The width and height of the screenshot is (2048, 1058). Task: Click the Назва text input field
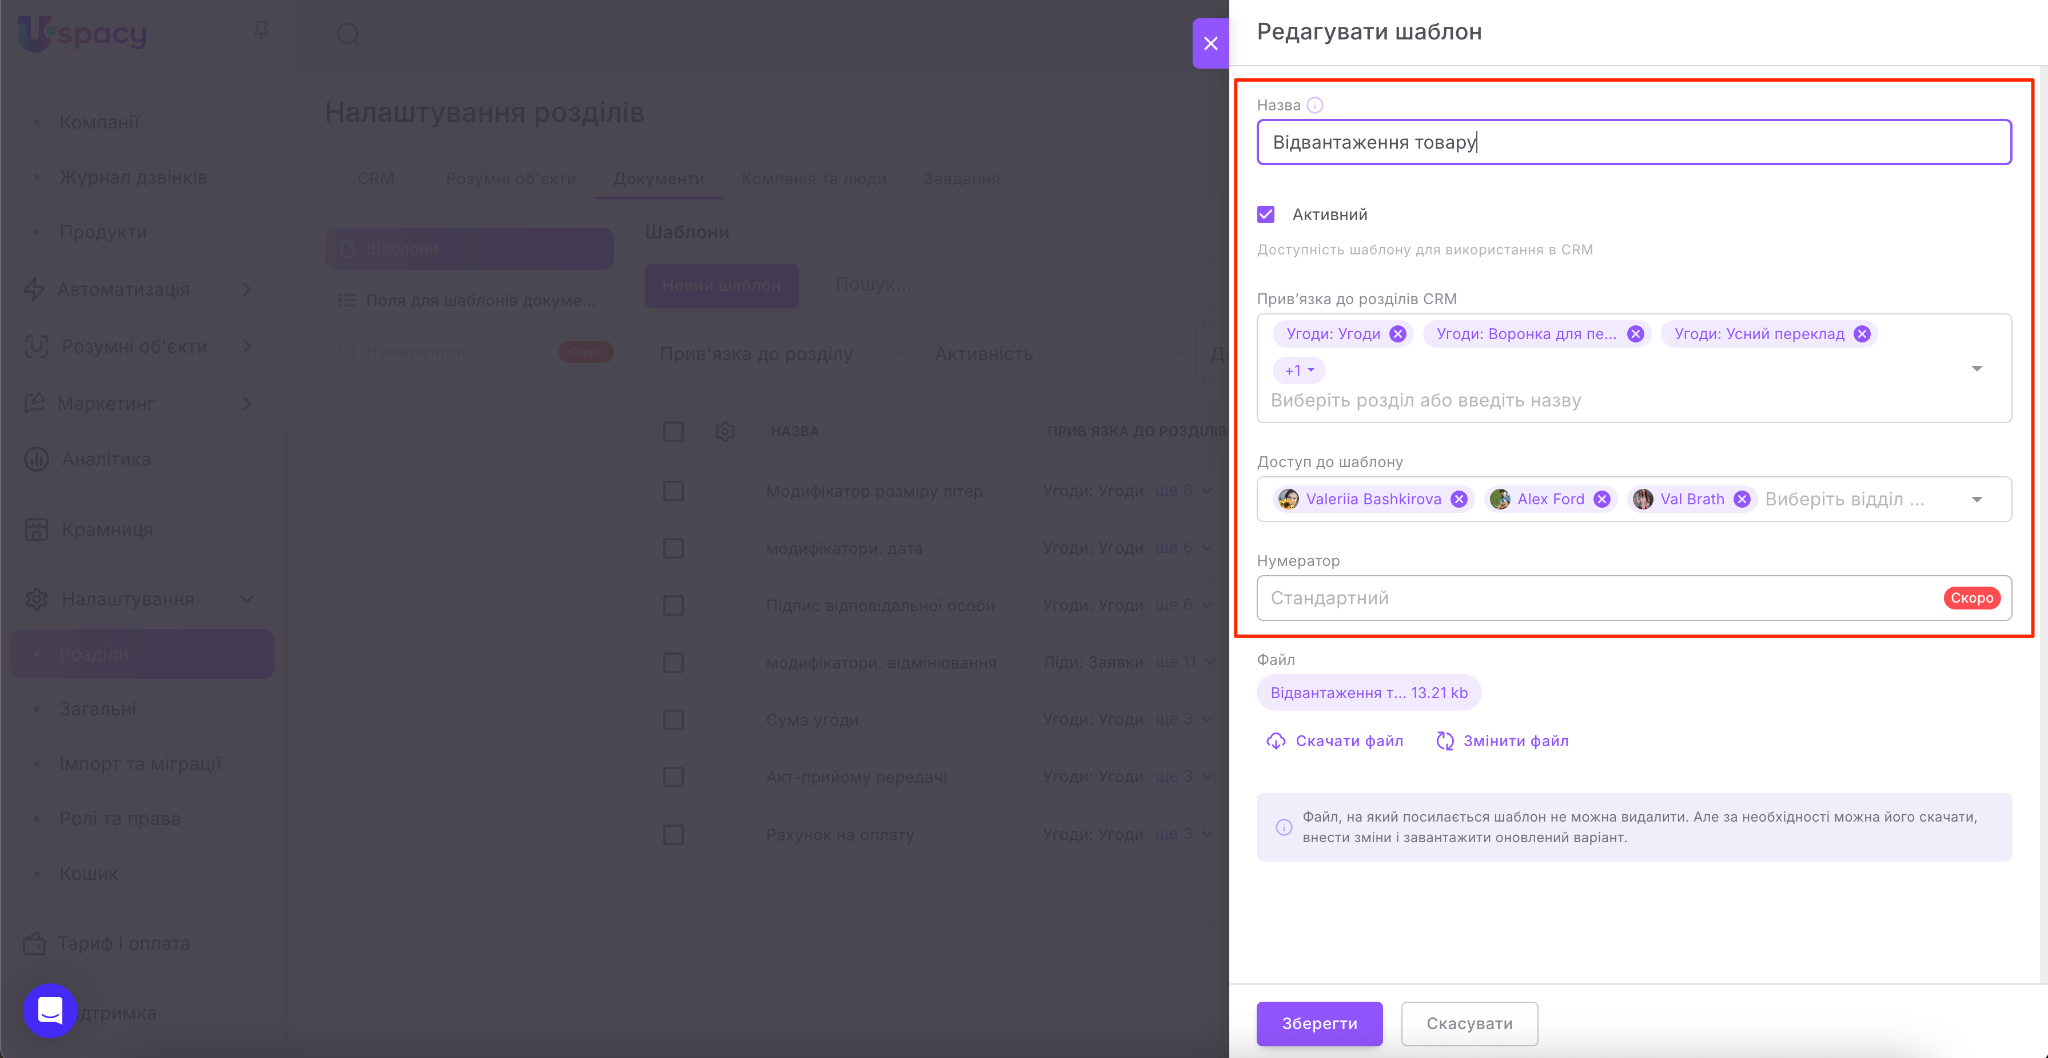point(1633,142)
